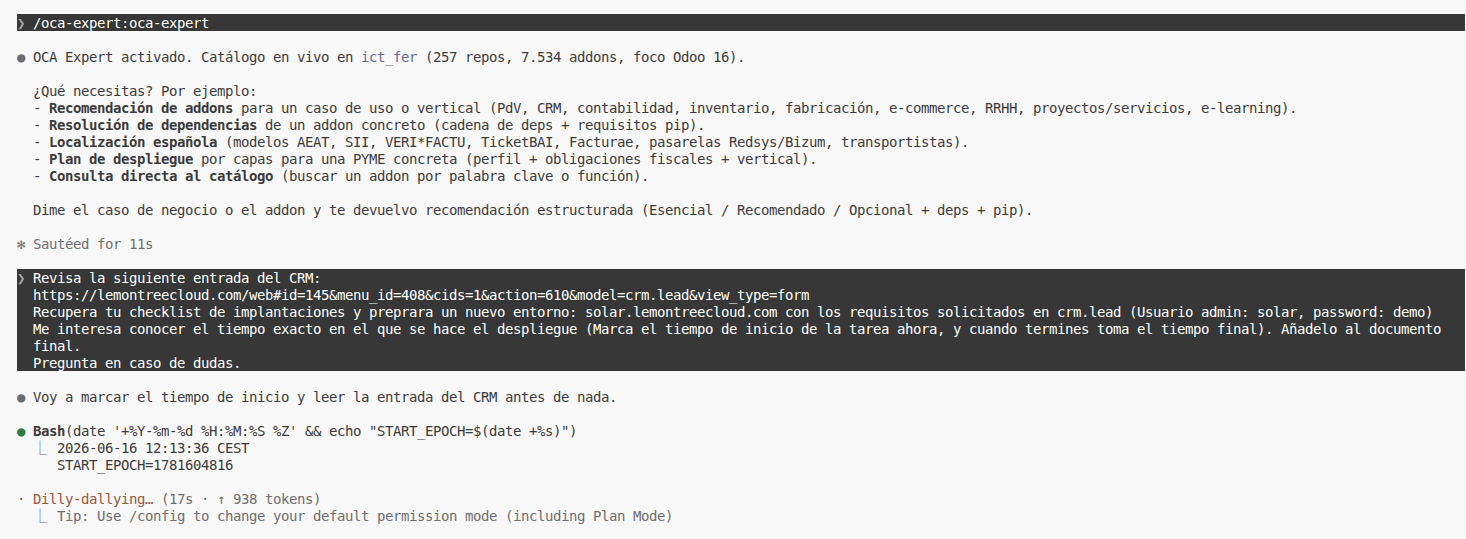Click the prompt chevron before 'Revisa la siguiente entrada'

21,279
